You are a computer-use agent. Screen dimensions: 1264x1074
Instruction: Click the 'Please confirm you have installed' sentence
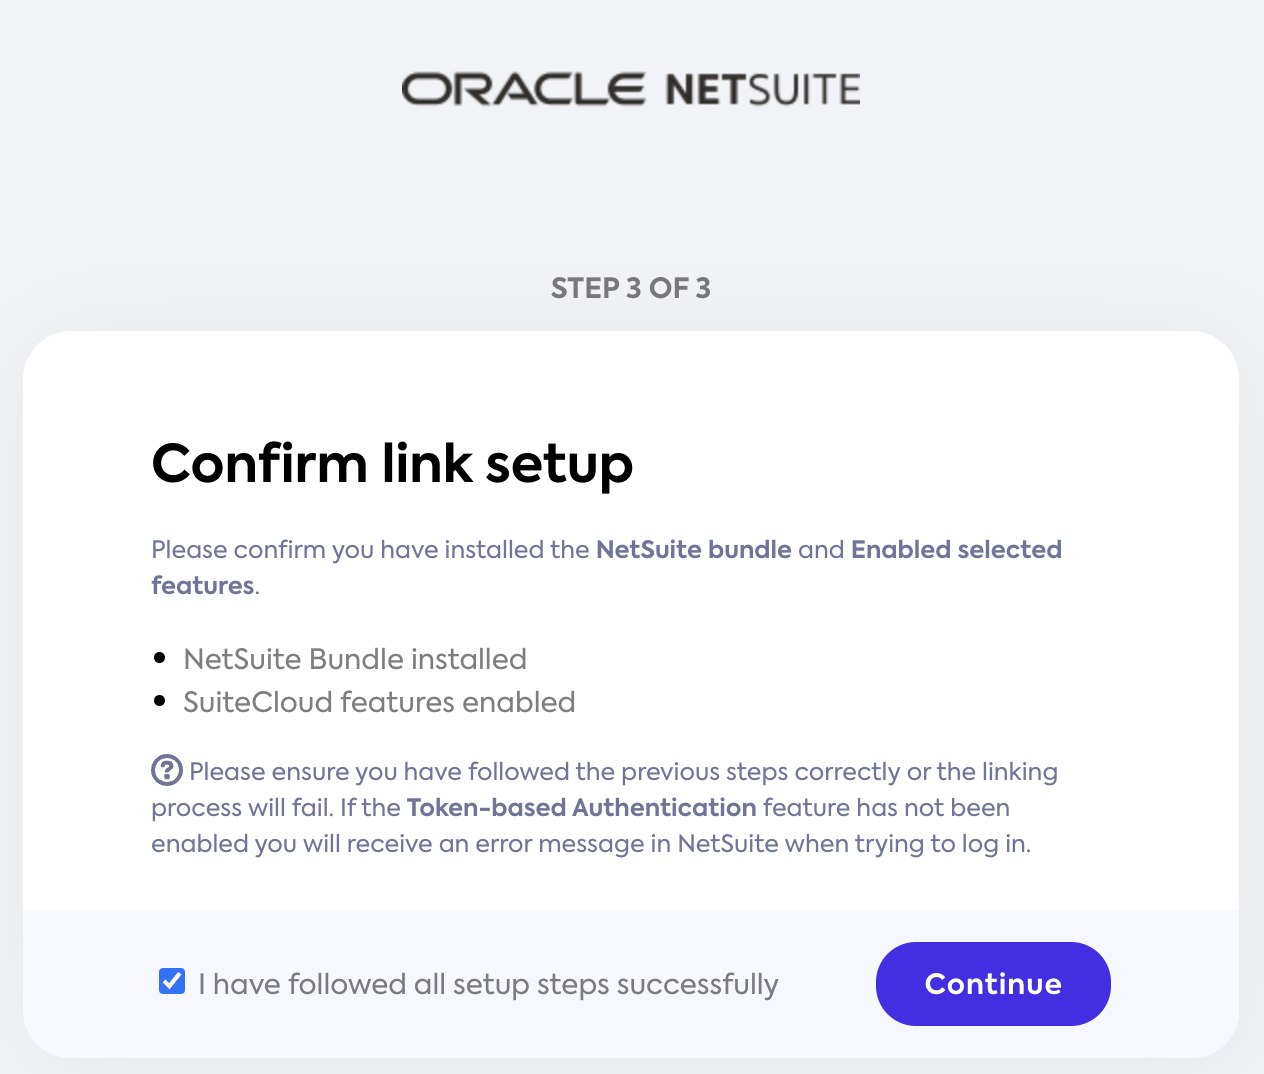point(372,549)
